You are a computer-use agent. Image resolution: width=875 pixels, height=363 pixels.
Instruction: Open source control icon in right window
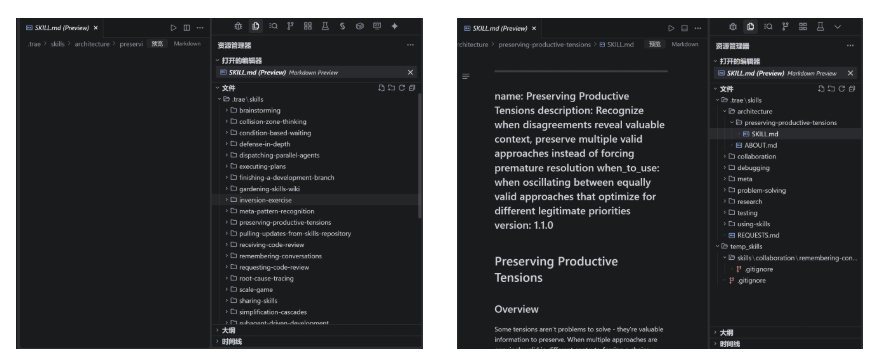[x=785, y=26]
